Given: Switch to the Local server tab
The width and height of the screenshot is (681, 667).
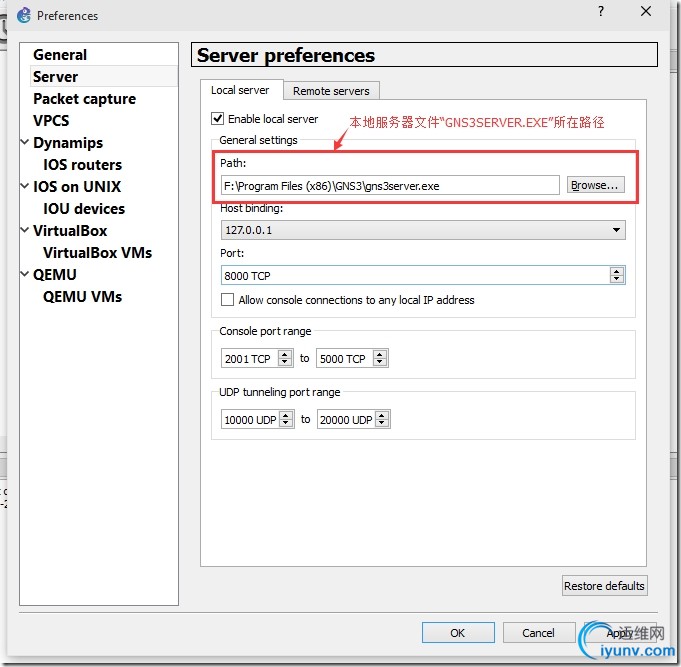Looking at the screenshot, I should pos(240,90).
